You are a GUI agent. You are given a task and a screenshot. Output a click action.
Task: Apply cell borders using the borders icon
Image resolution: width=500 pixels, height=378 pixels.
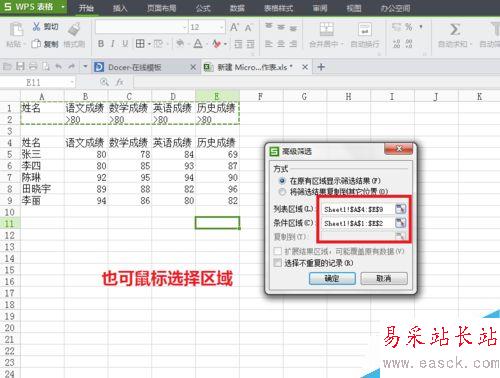[140, 44]
